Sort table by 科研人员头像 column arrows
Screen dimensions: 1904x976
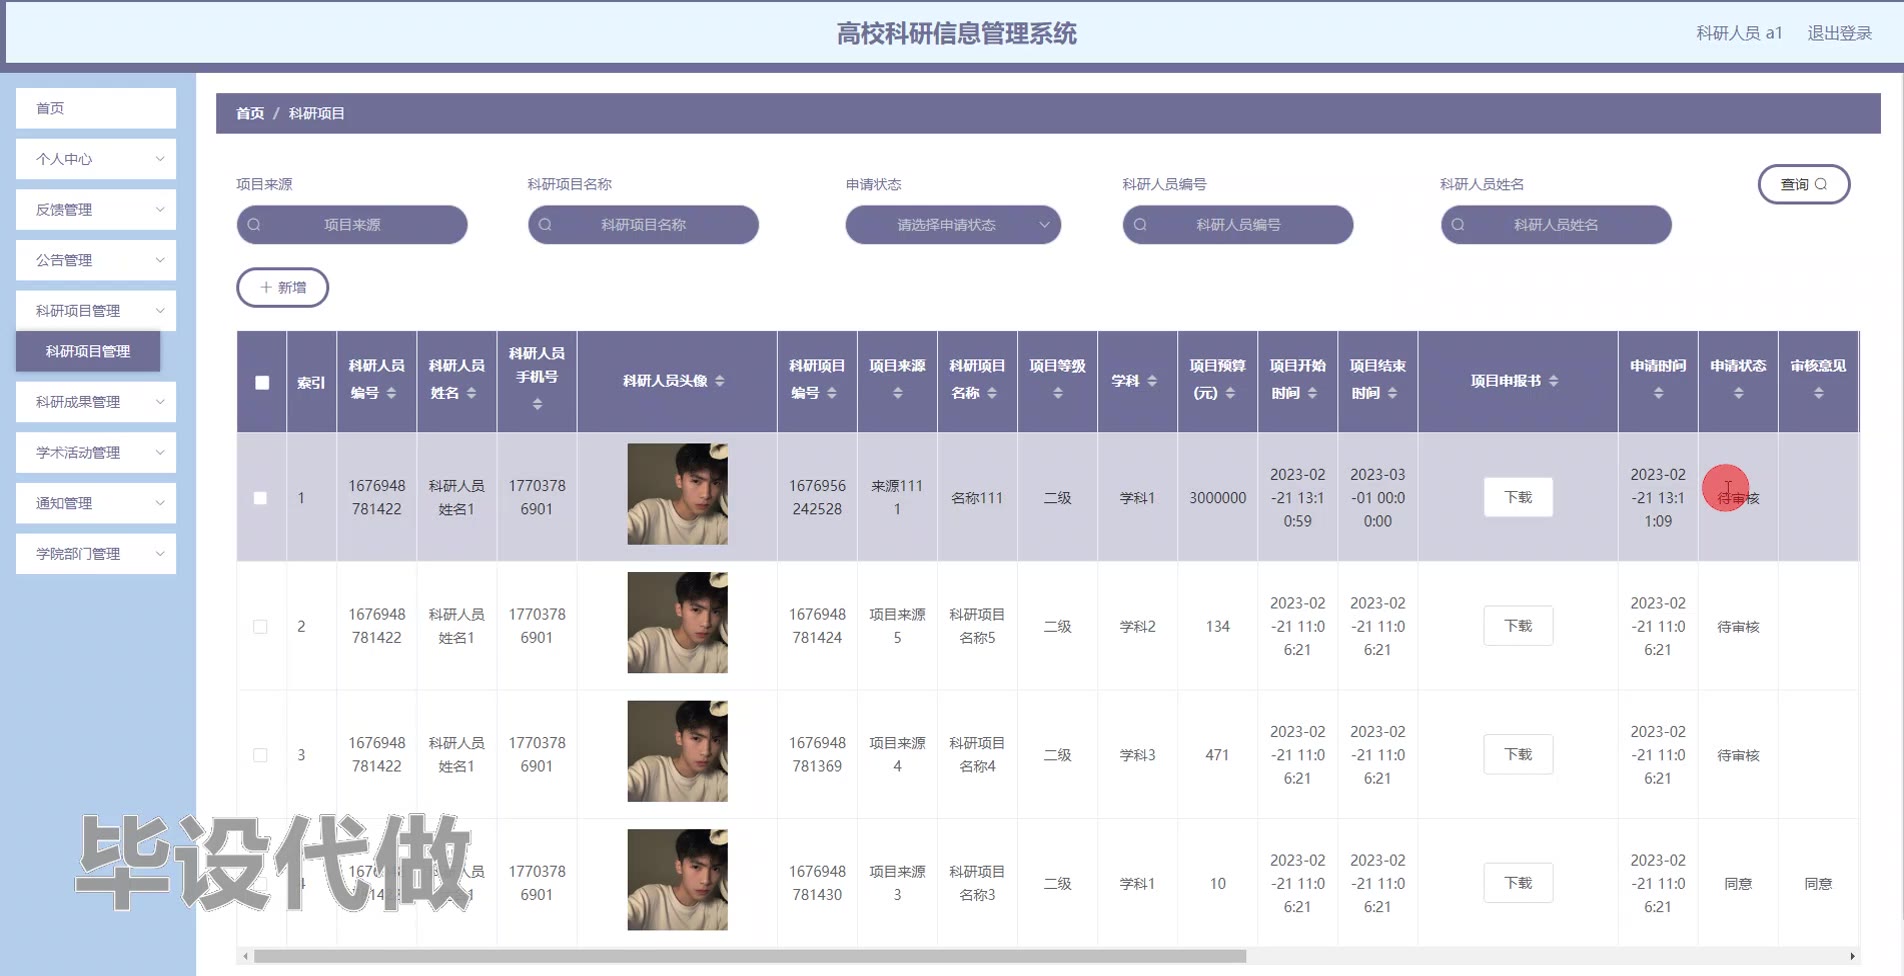click(720, 381)
